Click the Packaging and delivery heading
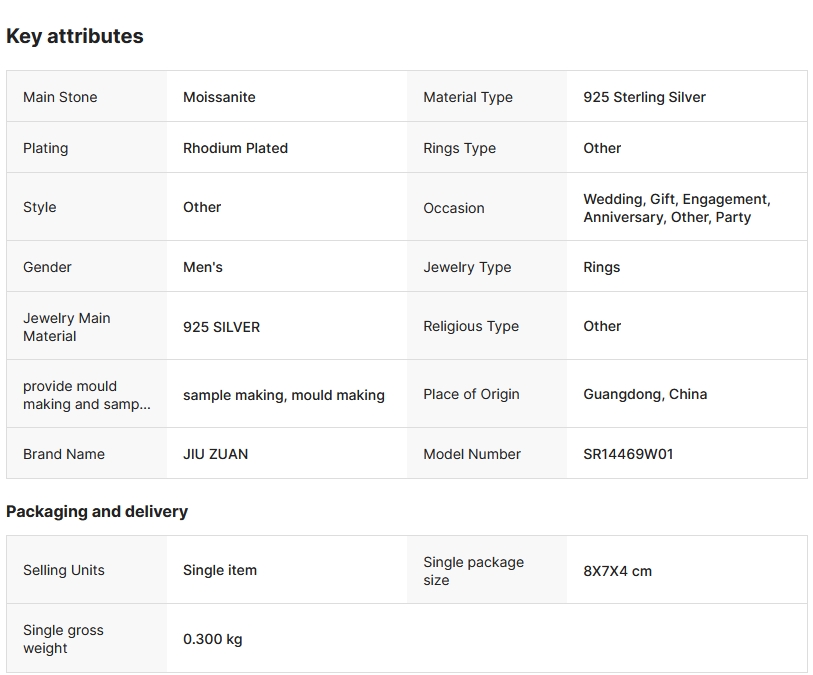813x675 pixels. 97,511
